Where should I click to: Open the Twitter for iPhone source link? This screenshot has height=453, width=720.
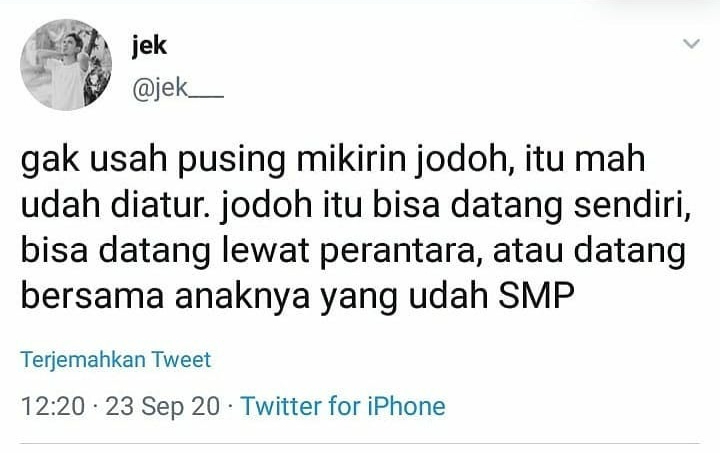pos(343,406)
